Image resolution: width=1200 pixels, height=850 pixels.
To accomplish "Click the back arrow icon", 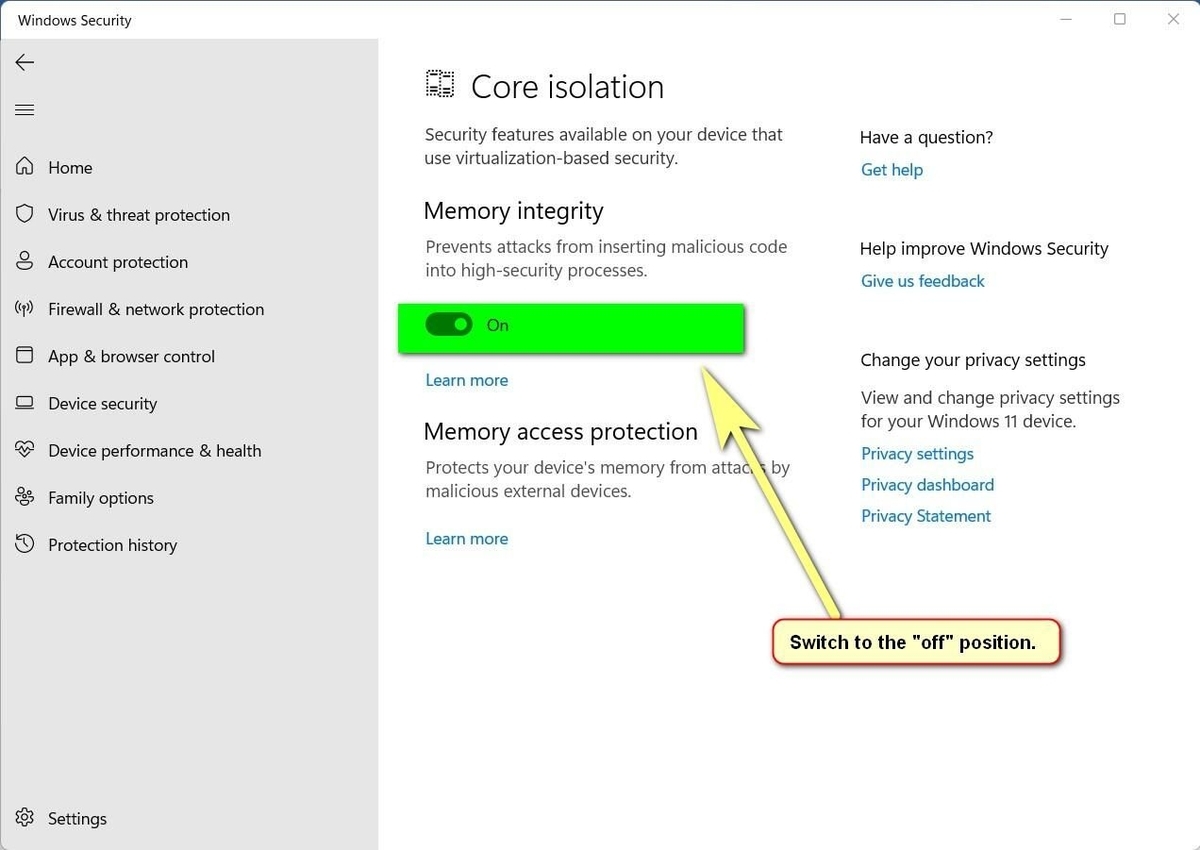I will pos(25,62).
